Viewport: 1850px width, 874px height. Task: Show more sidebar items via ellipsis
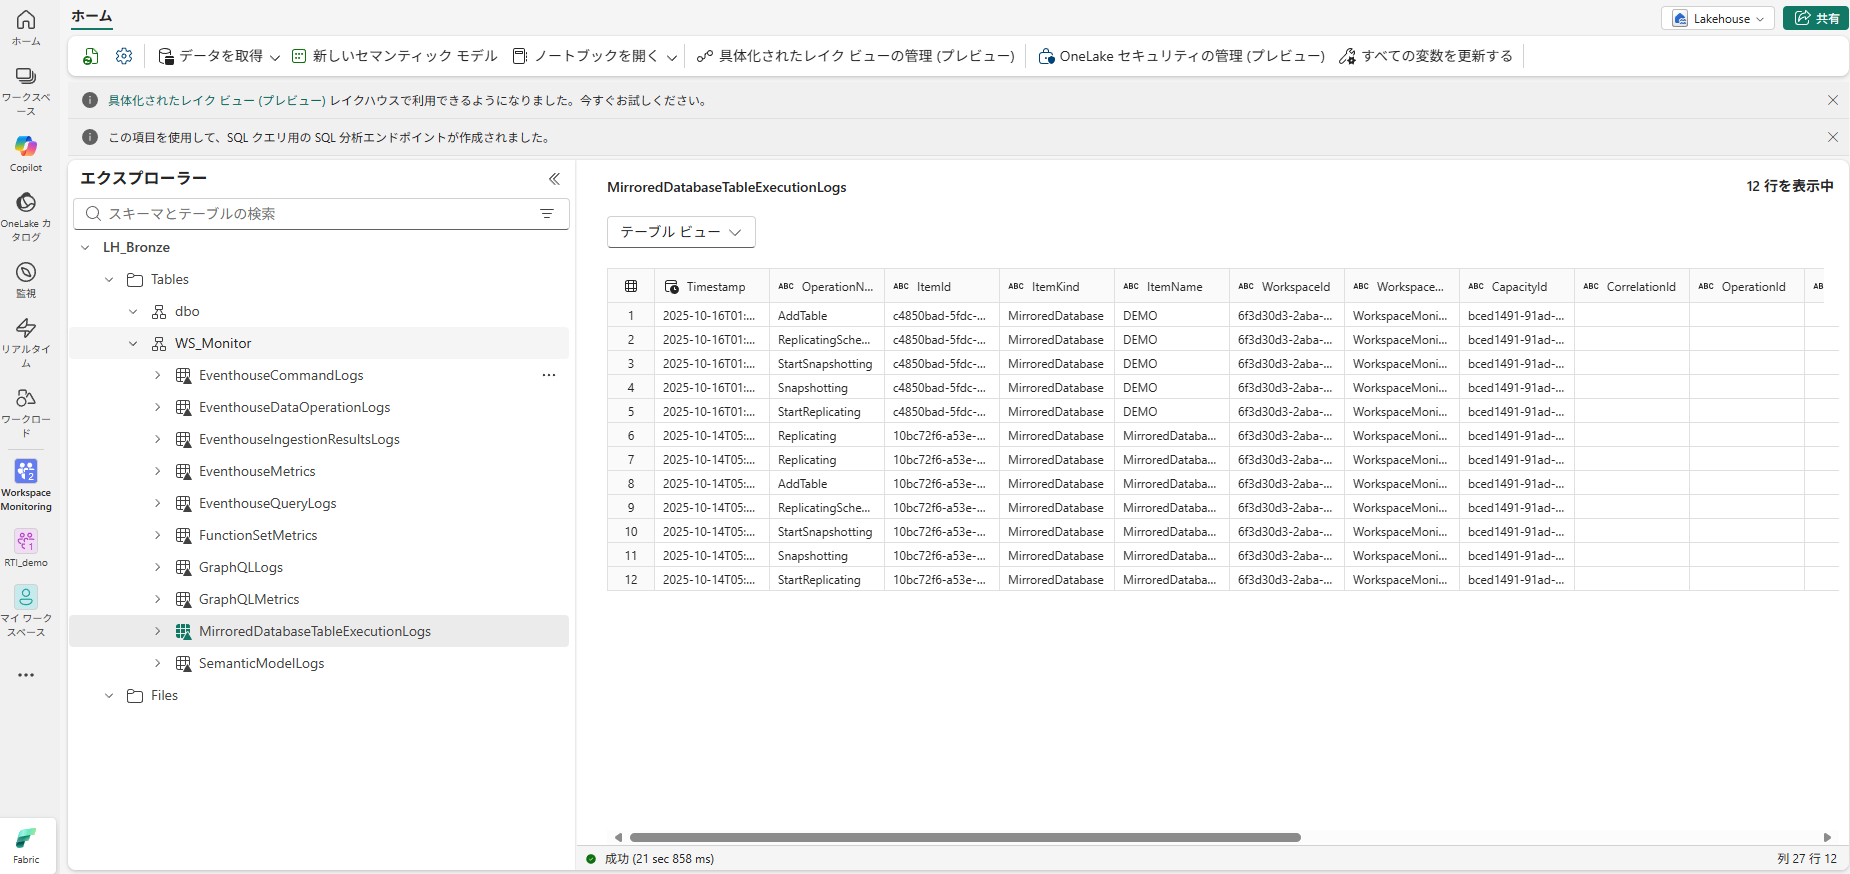pos(26,675)
